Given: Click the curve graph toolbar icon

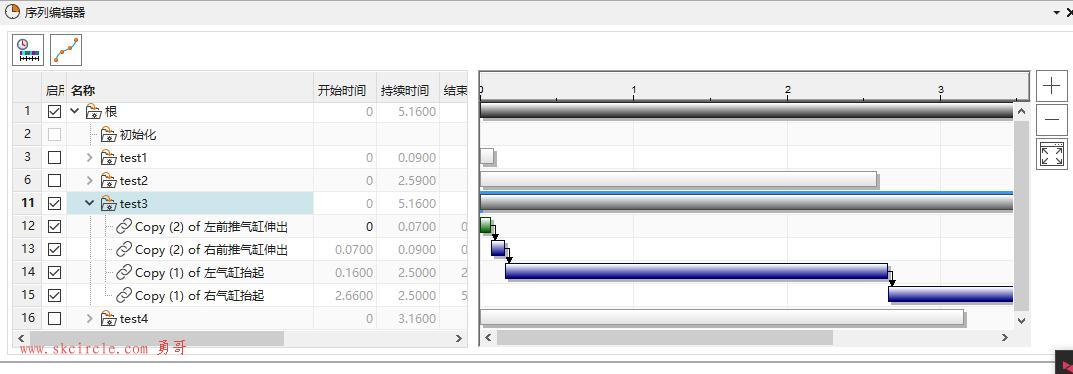Looking at the screenshot, I should click(66, 50).
